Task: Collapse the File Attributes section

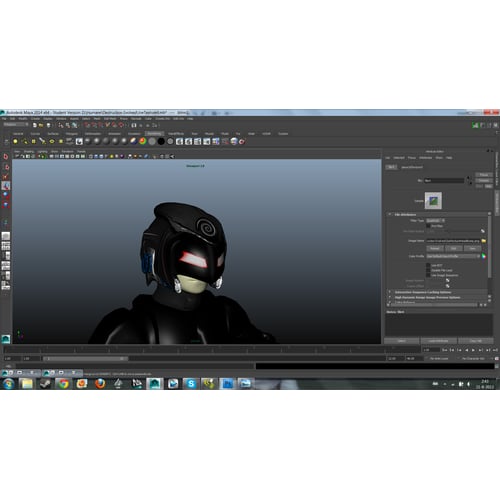Action: (390, 214)
